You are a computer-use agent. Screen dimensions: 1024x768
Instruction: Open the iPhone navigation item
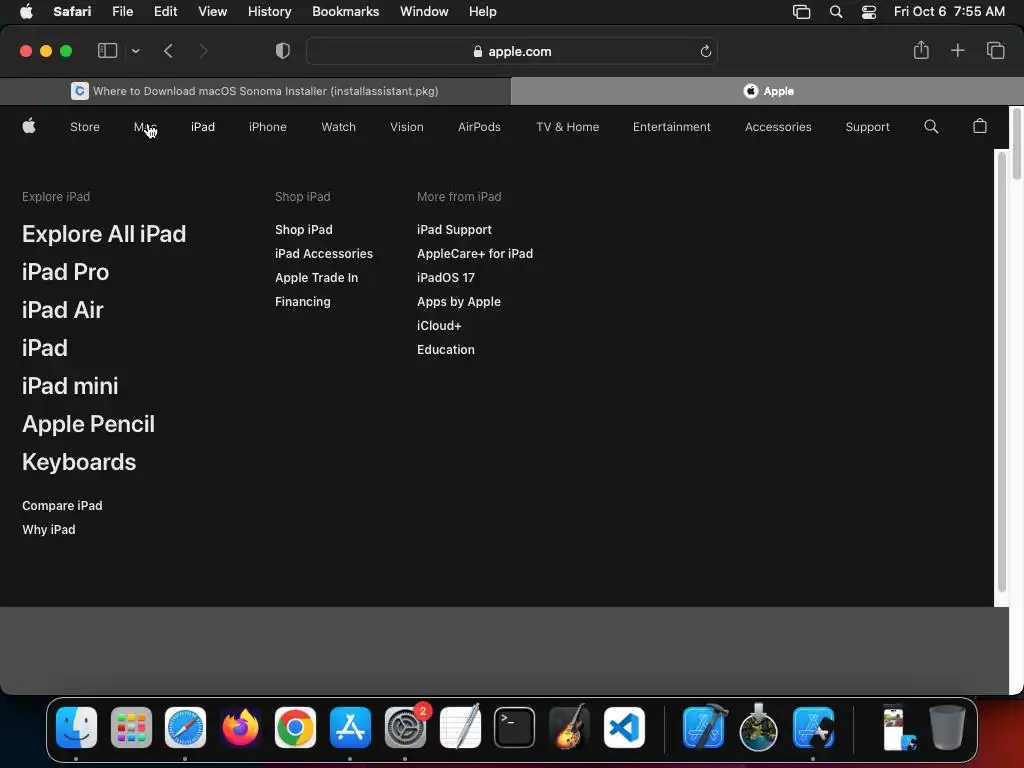pyautogui.click(x=268, y=127)
